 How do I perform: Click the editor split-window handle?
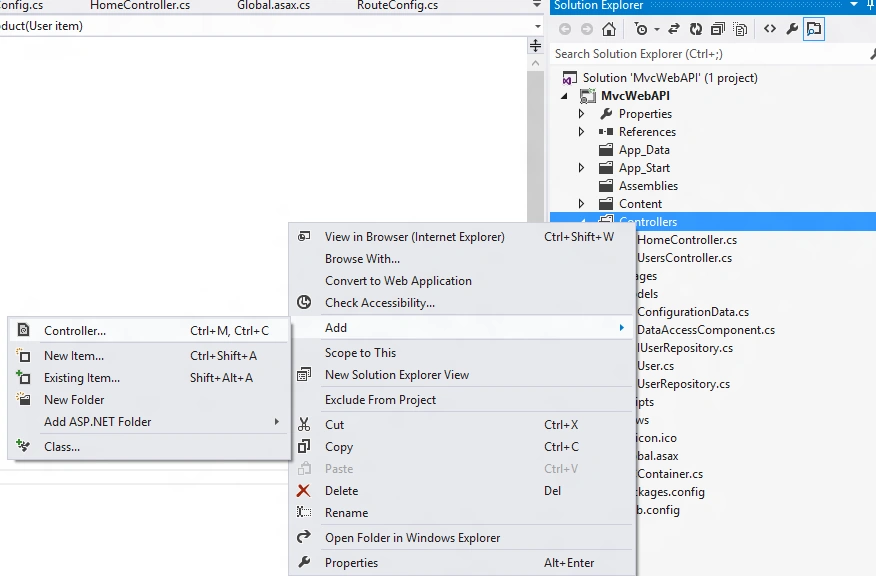coord(535,45)
